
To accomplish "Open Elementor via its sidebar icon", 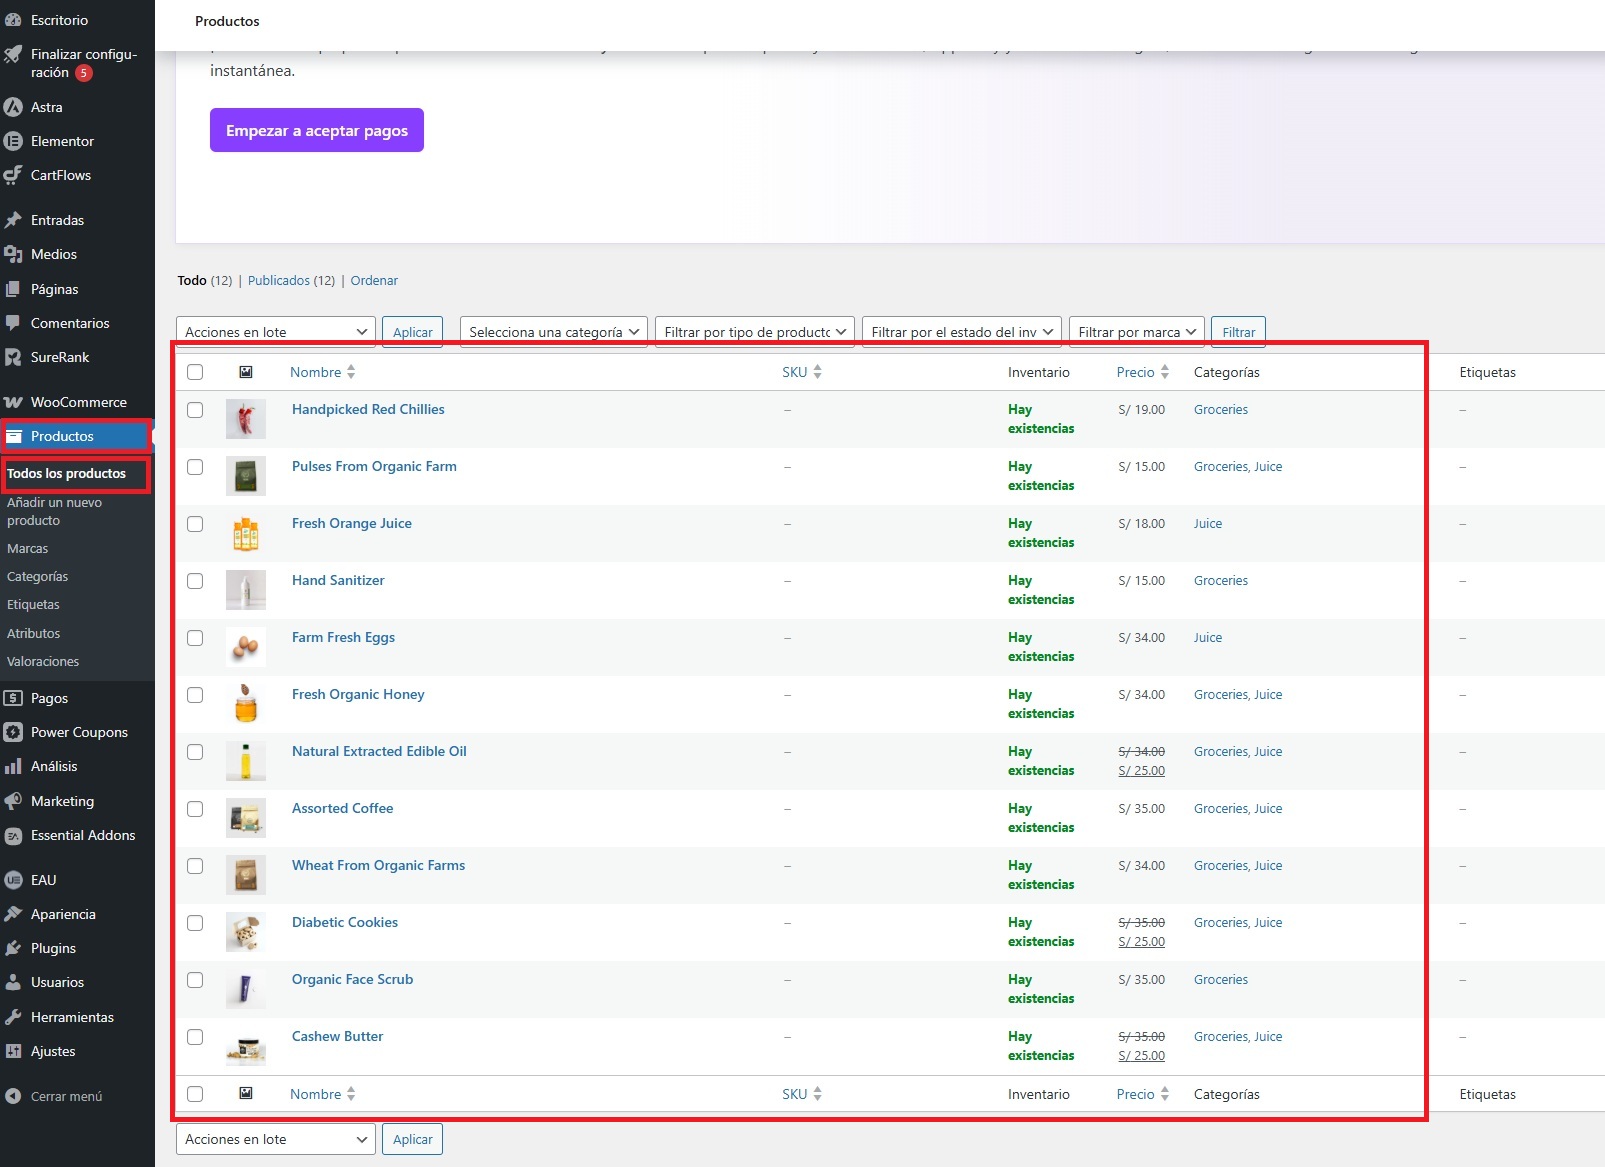I will (13, 141).
